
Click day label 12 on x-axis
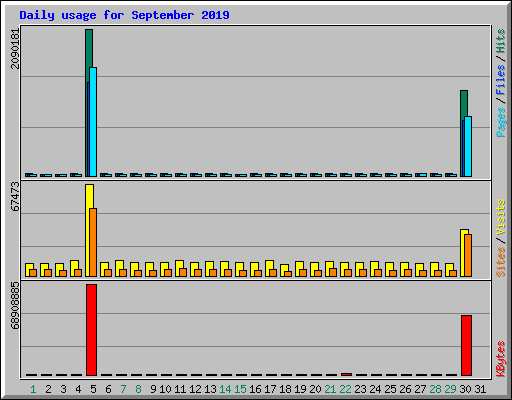pos(195,389)
